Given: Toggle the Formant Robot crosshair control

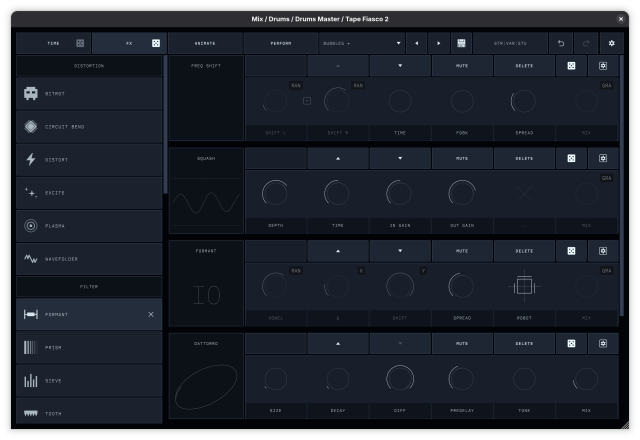Looking at the screenshot, I should pyautogui.click(x=524, y=286).
